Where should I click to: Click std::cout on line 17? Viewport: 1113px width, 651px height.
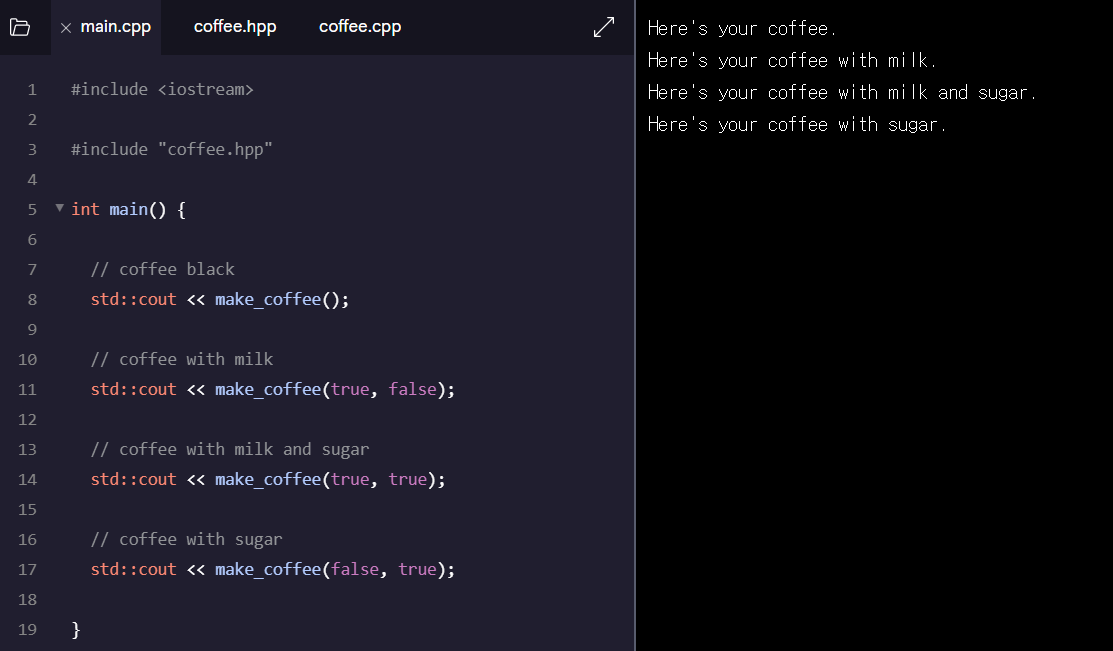133,569
